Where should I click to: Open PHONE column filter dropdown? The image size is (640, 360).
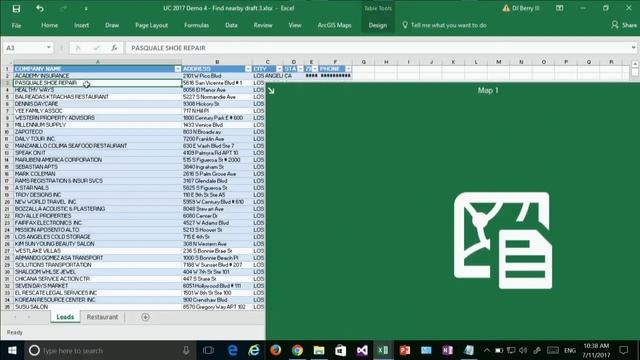click(x=348, y=69)
